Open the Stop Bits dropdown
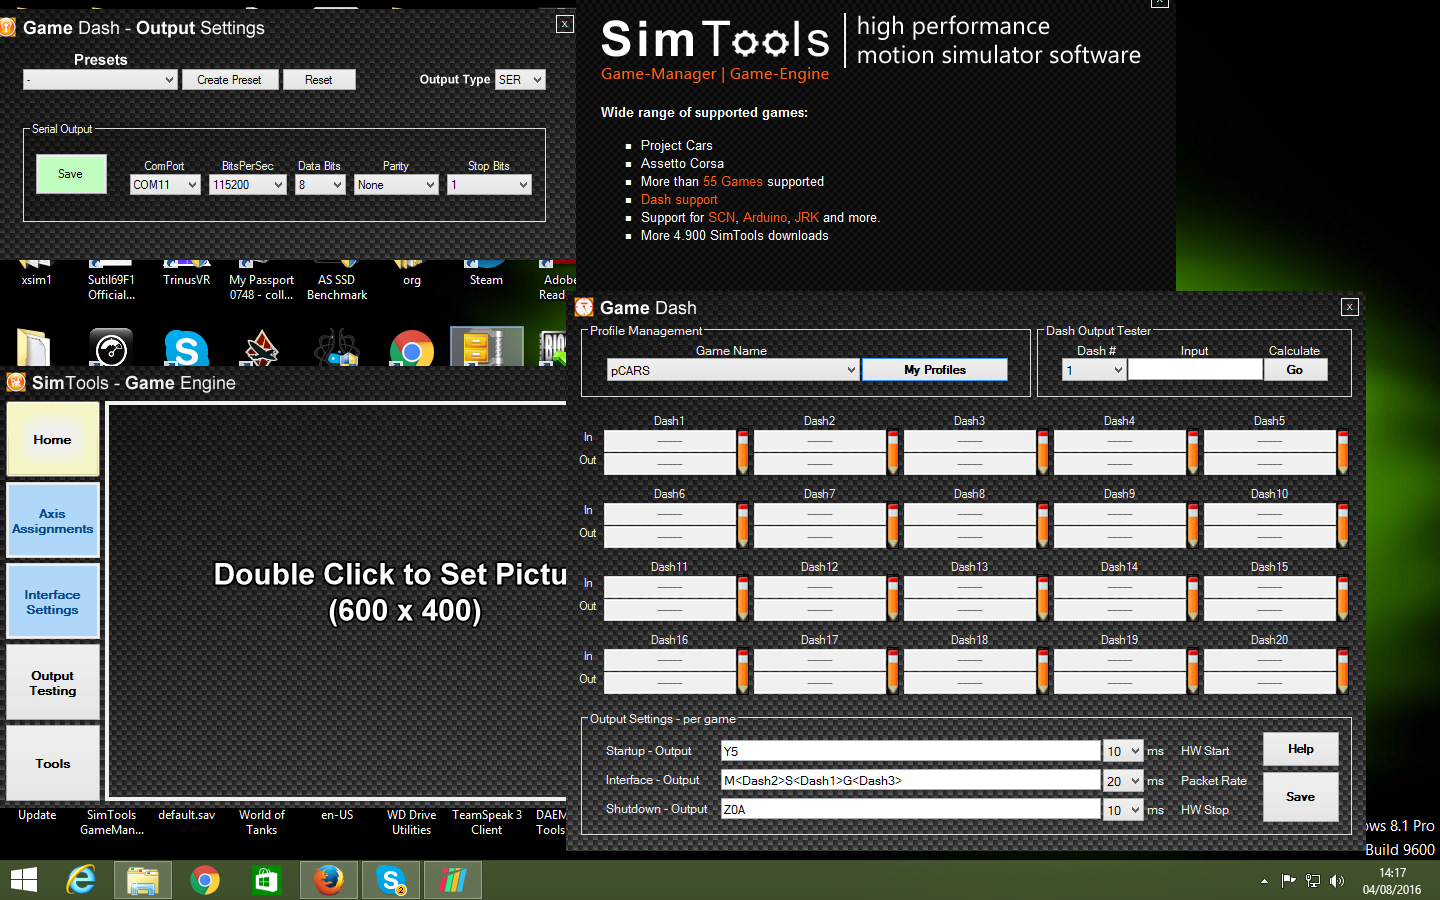Image resolution: width=1440 pixels, height=900 pixels. (x=489, y=184)
